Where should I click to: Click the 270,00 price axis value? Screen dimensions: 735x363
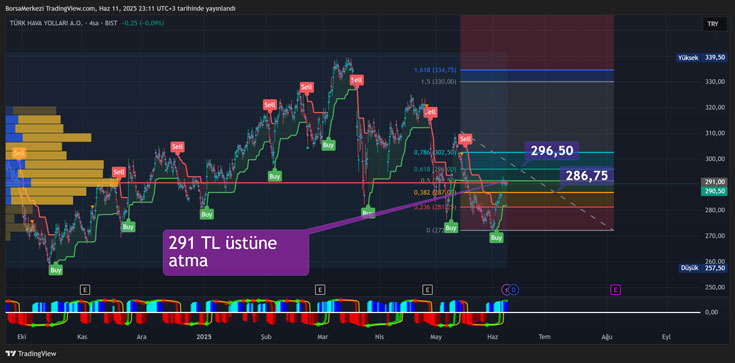click(x=715, y=235)
